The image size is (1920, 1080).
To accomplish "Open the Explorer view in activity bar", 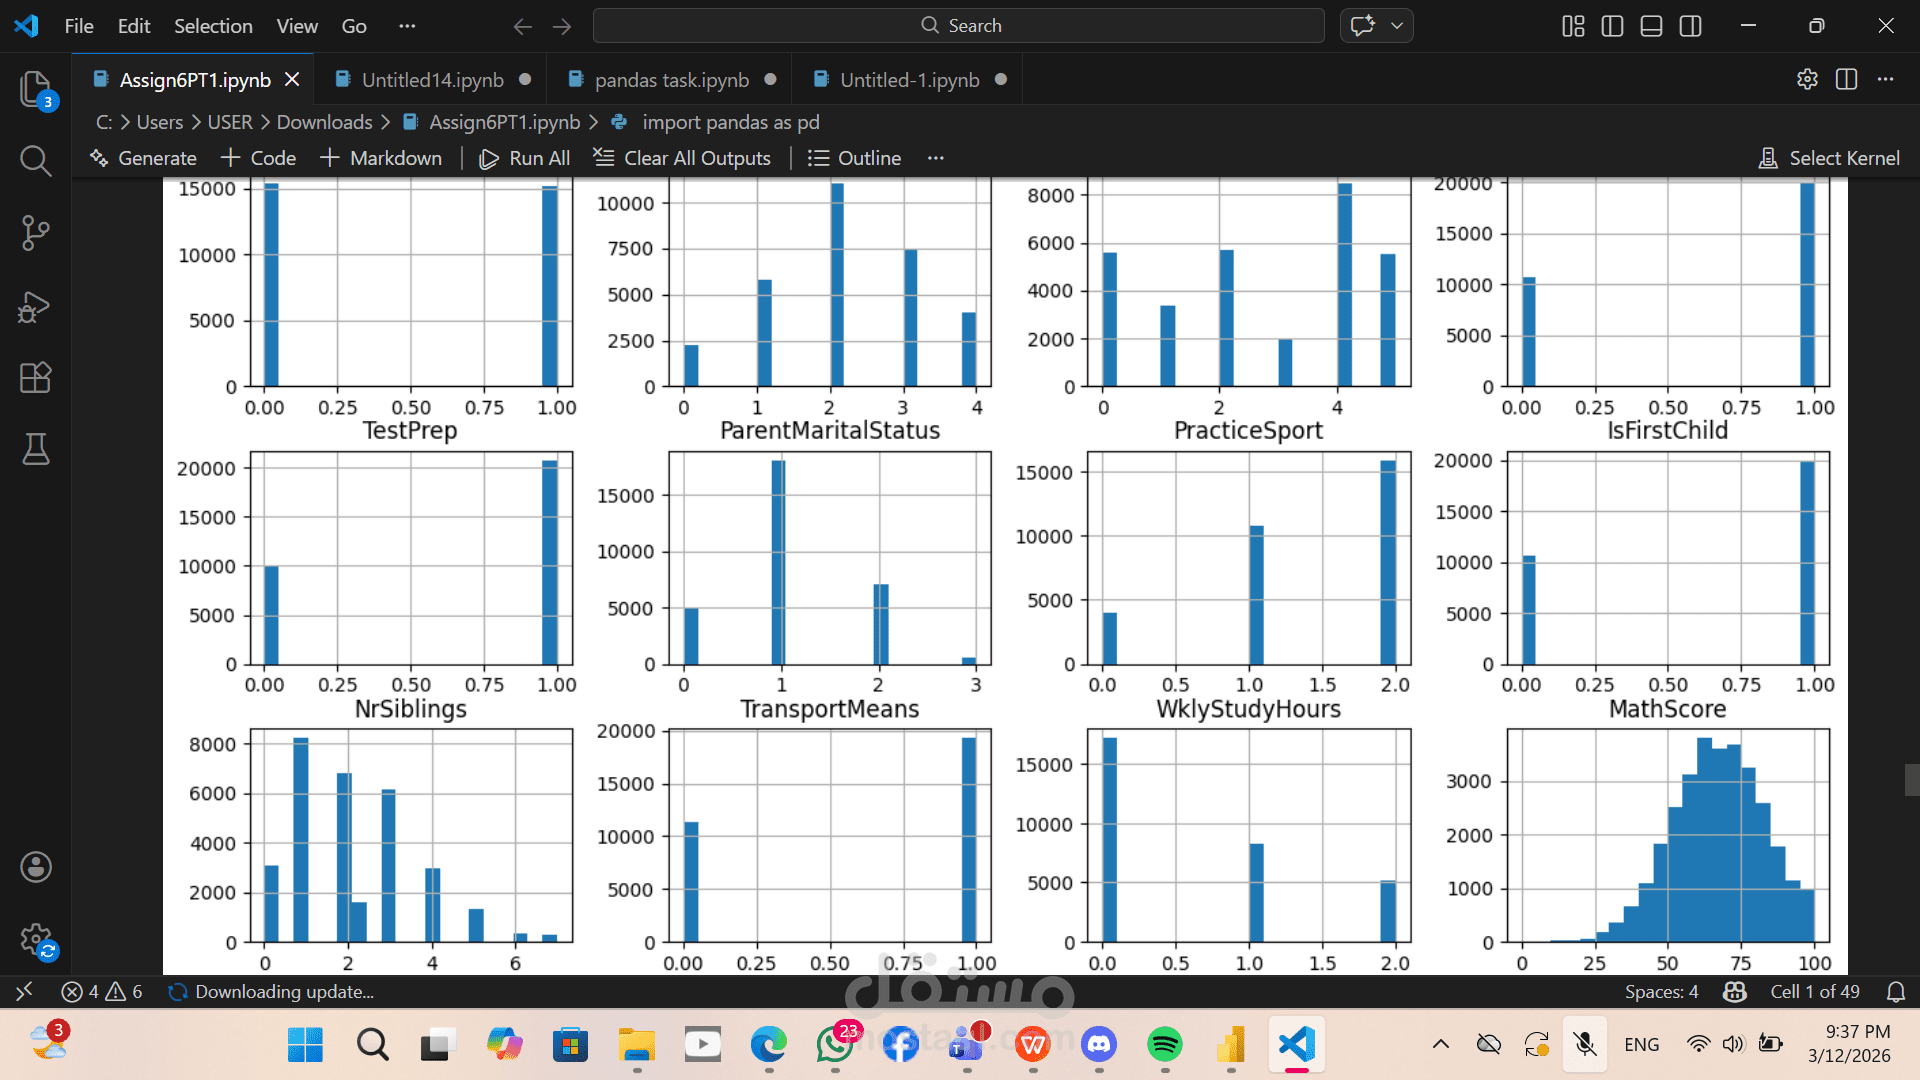I will [35, 90].
